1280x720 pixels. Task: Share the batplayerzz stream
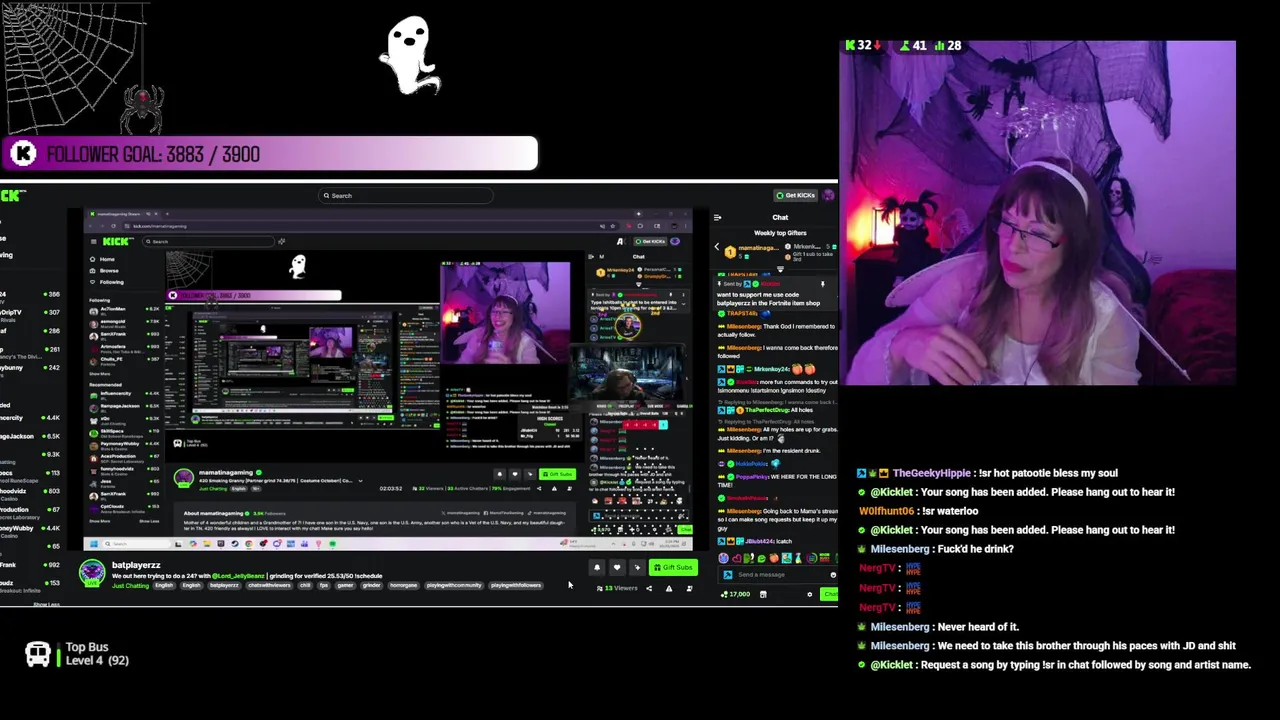[649, 589]
